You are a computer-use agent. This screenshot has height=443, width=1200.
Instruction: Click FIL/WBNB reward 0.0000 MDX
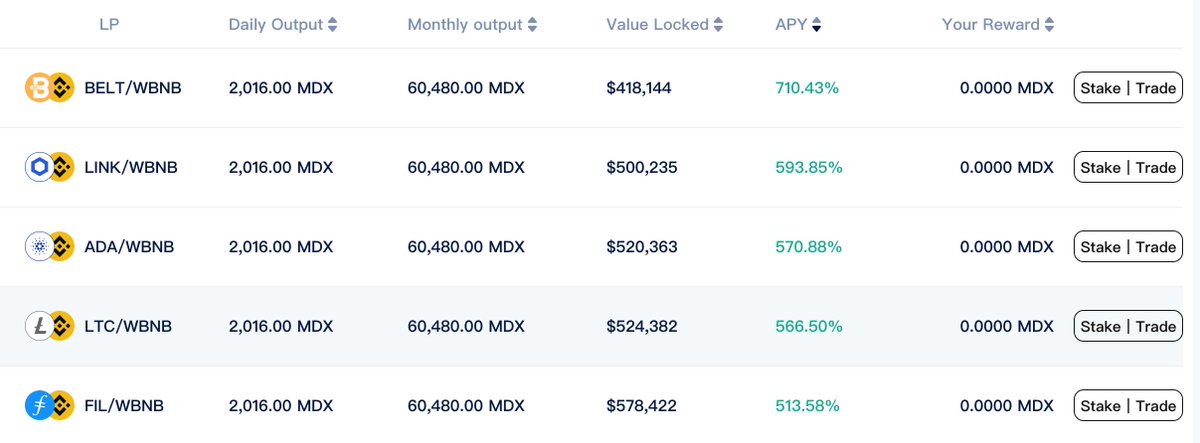tap(1007, 406)
